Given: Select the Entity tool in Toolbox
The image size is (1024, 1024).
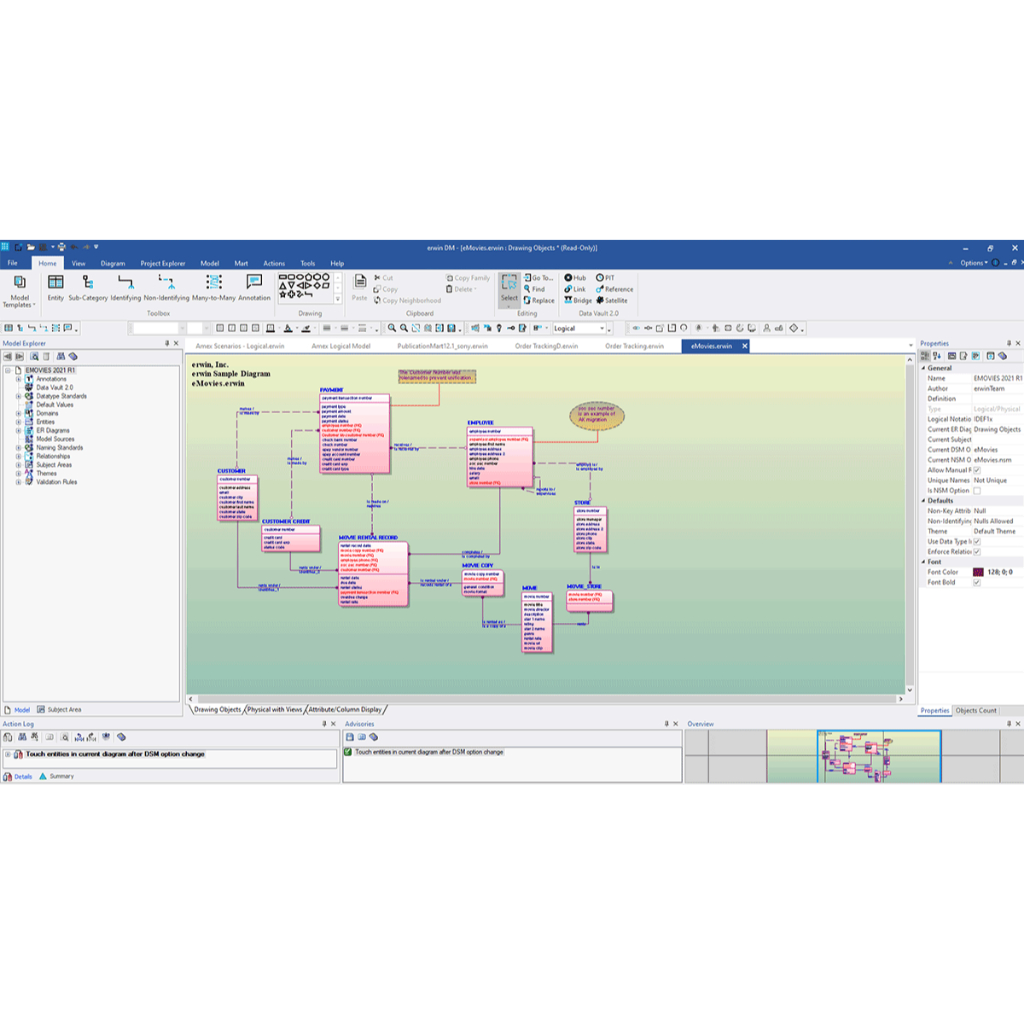Looking at the screenshot, I should point(56,287).
